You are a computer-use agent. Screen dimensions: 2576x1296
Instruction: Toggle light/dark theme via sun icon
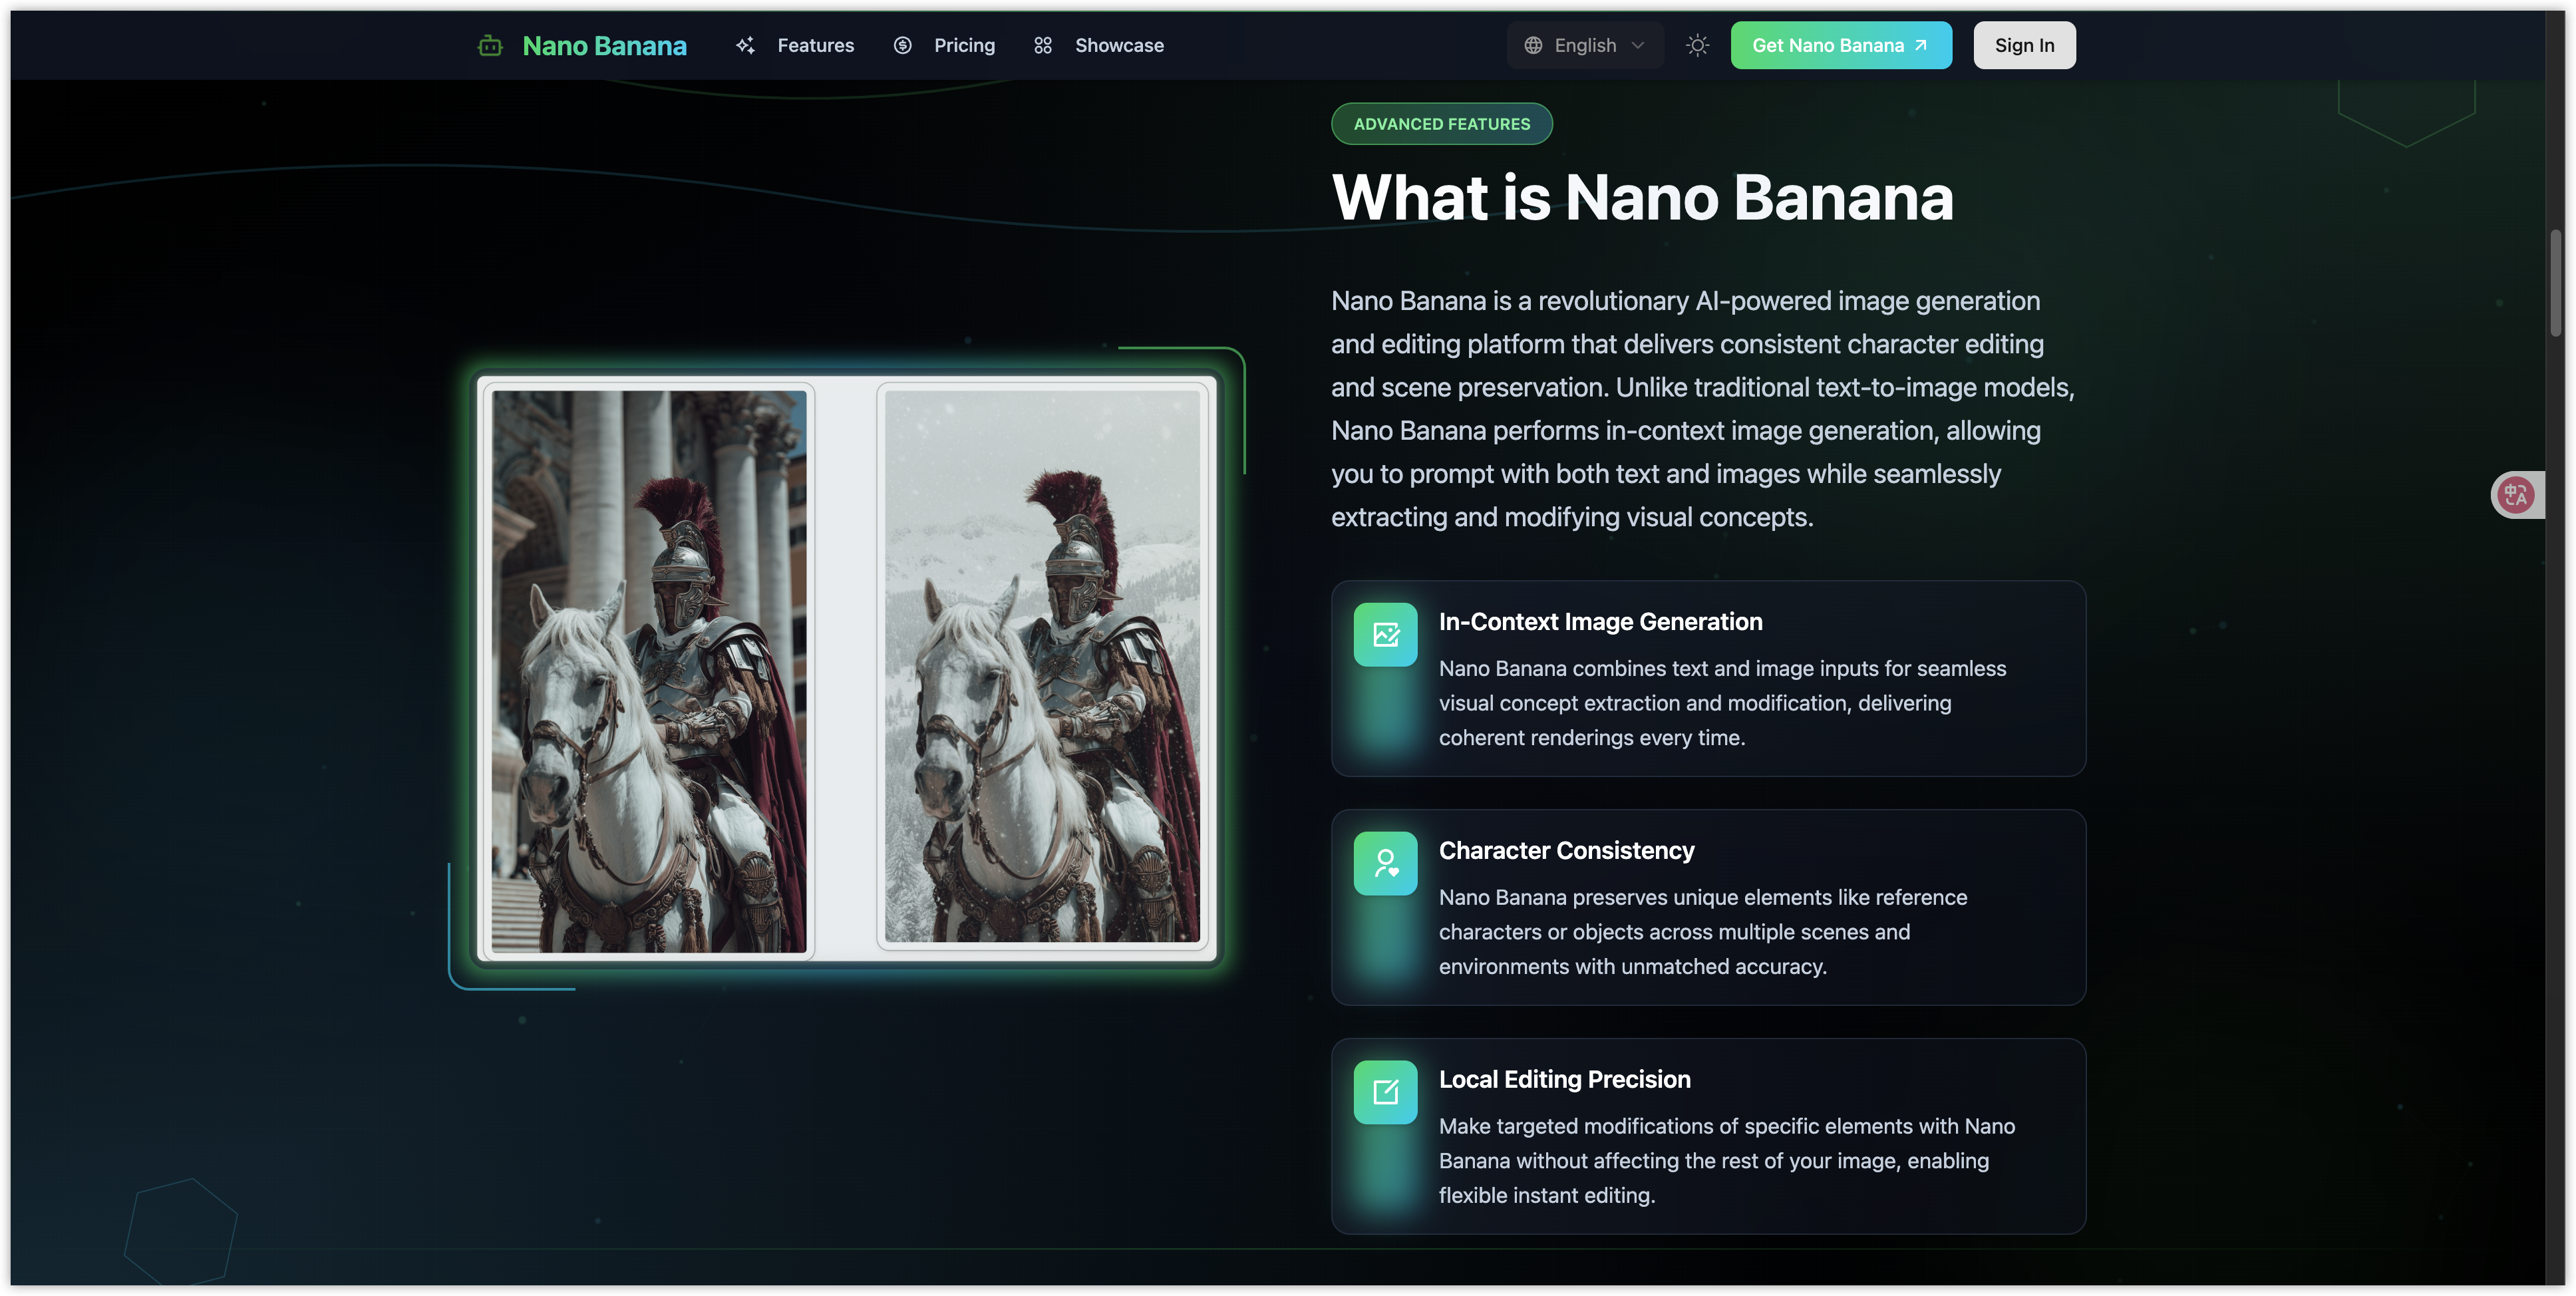[x=1697, y=46]
